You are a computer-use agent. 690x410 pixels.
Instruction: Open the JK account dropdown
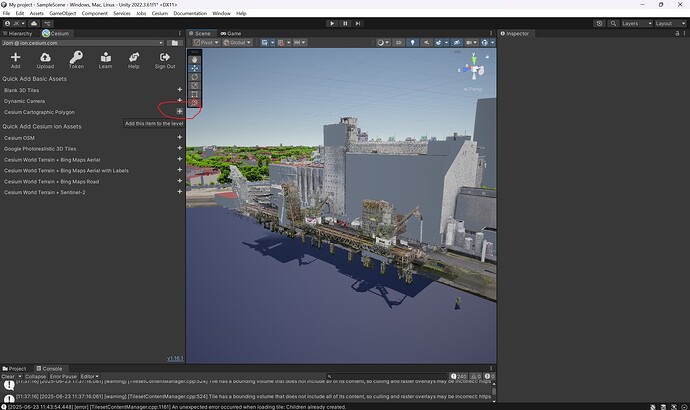click(15, 23)
